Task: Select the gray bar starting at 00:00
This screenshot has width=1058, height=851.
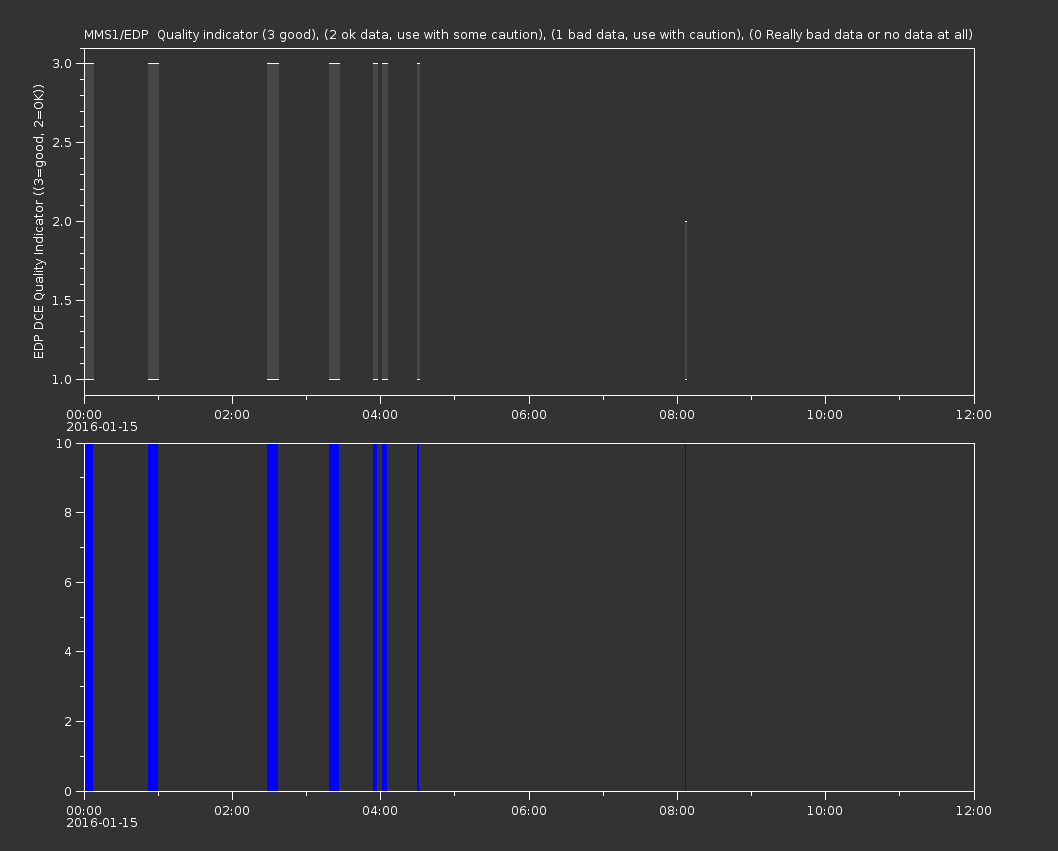Action: (x=90, y=221)
